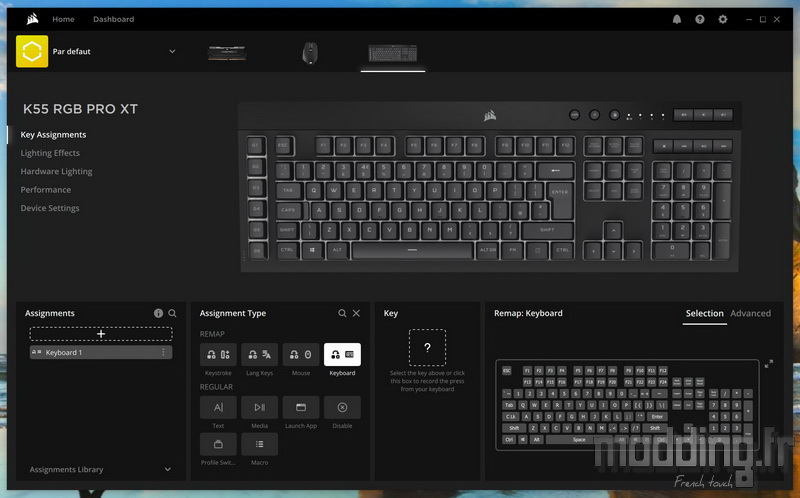This screenshot has height=498, width=800.
Task: Click ESC on small remap keyboard
Action: (x=506, y=370)
